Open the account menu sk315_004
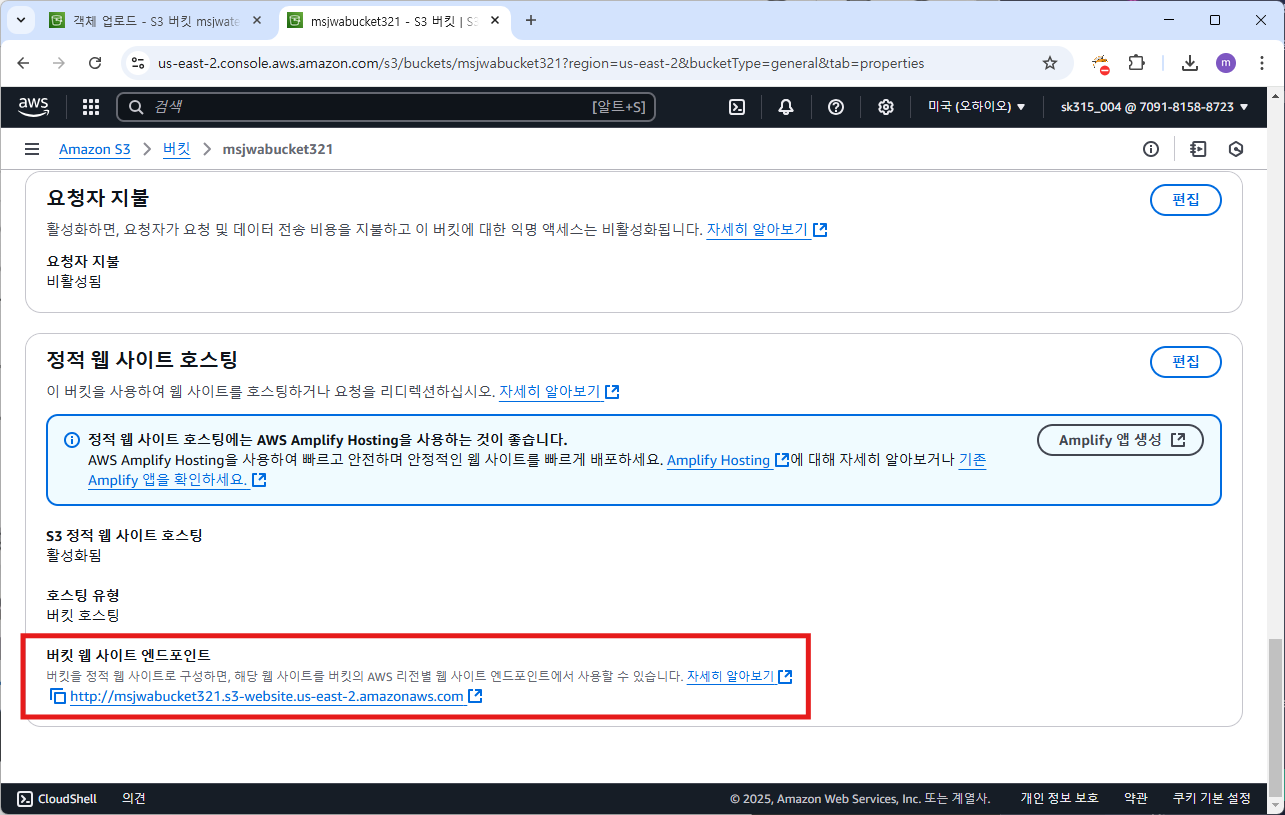This screenshot has height=815, width=1285. coord(1155,107)
